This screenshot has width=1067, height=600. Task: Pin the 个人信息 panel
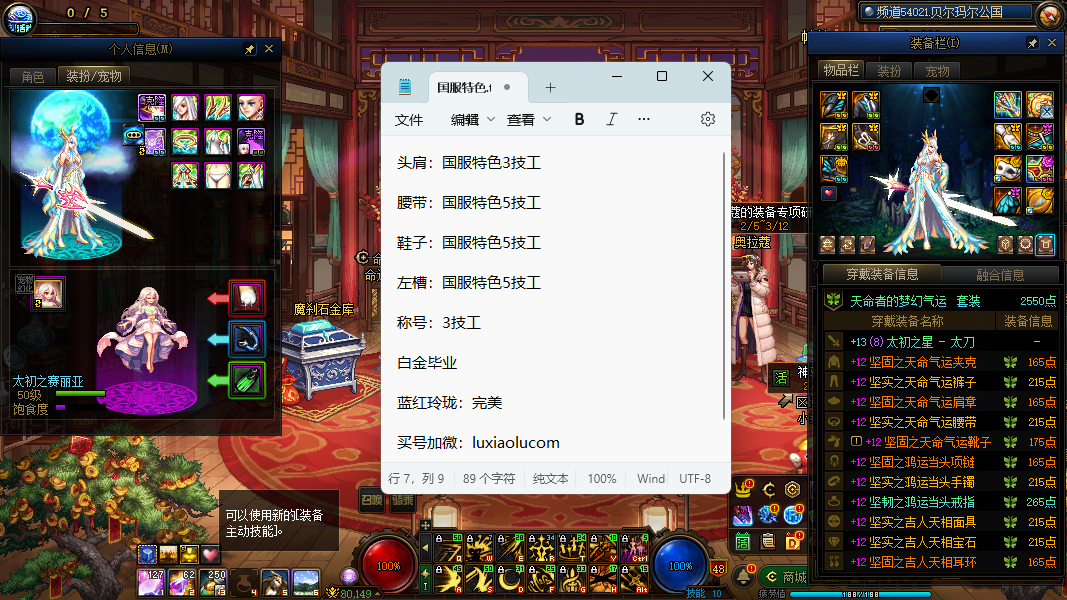pos(249,49)
